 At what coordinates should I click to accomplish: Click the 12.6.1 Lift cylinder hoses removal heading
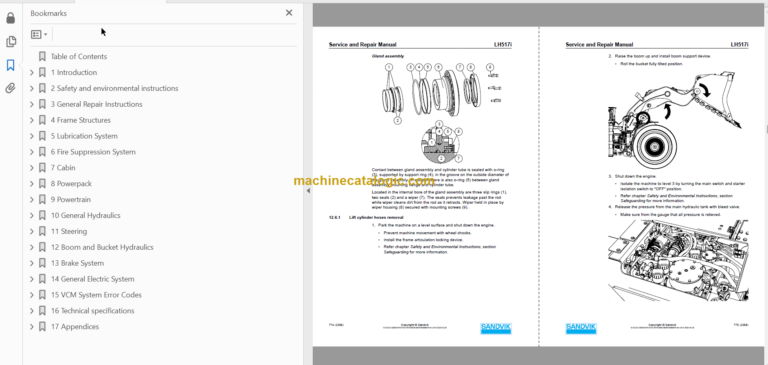tap(366, 217)
